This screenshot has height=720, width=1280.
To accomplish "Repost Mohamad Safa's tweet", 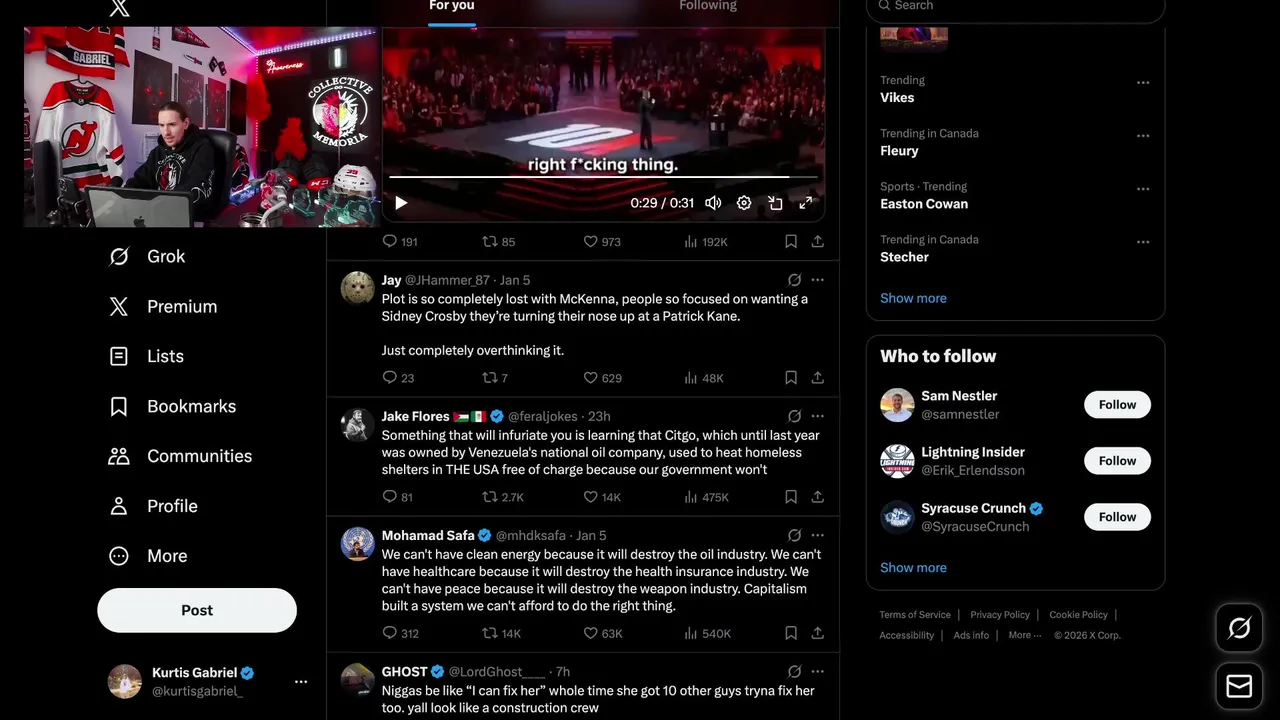I will (490, 633).
